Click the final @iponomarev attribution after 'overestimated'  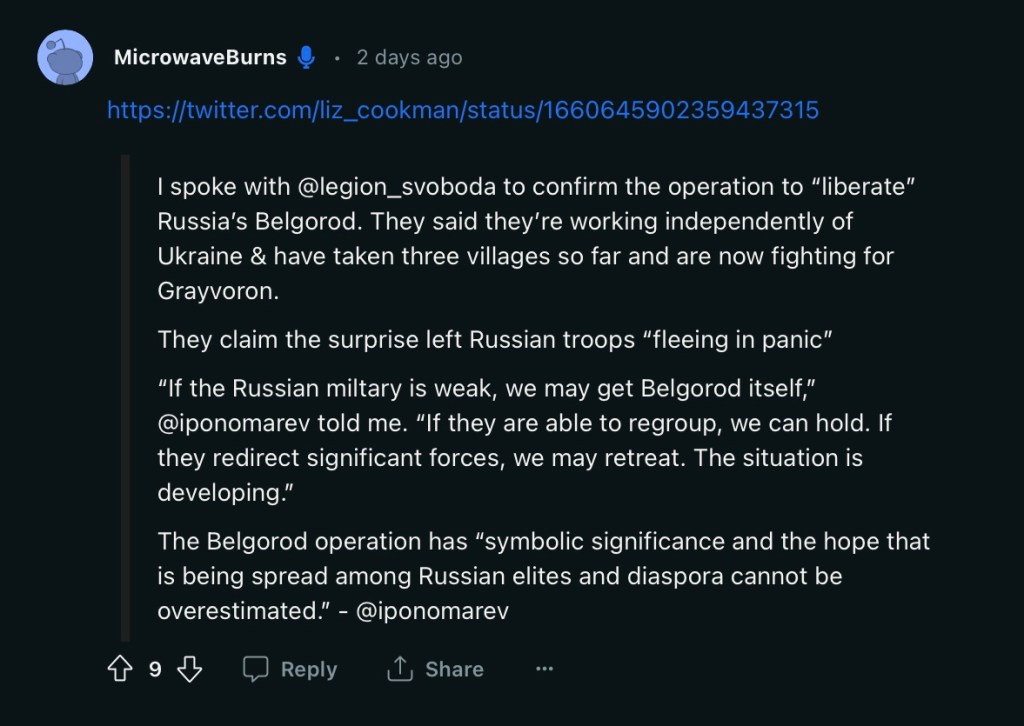432,610
